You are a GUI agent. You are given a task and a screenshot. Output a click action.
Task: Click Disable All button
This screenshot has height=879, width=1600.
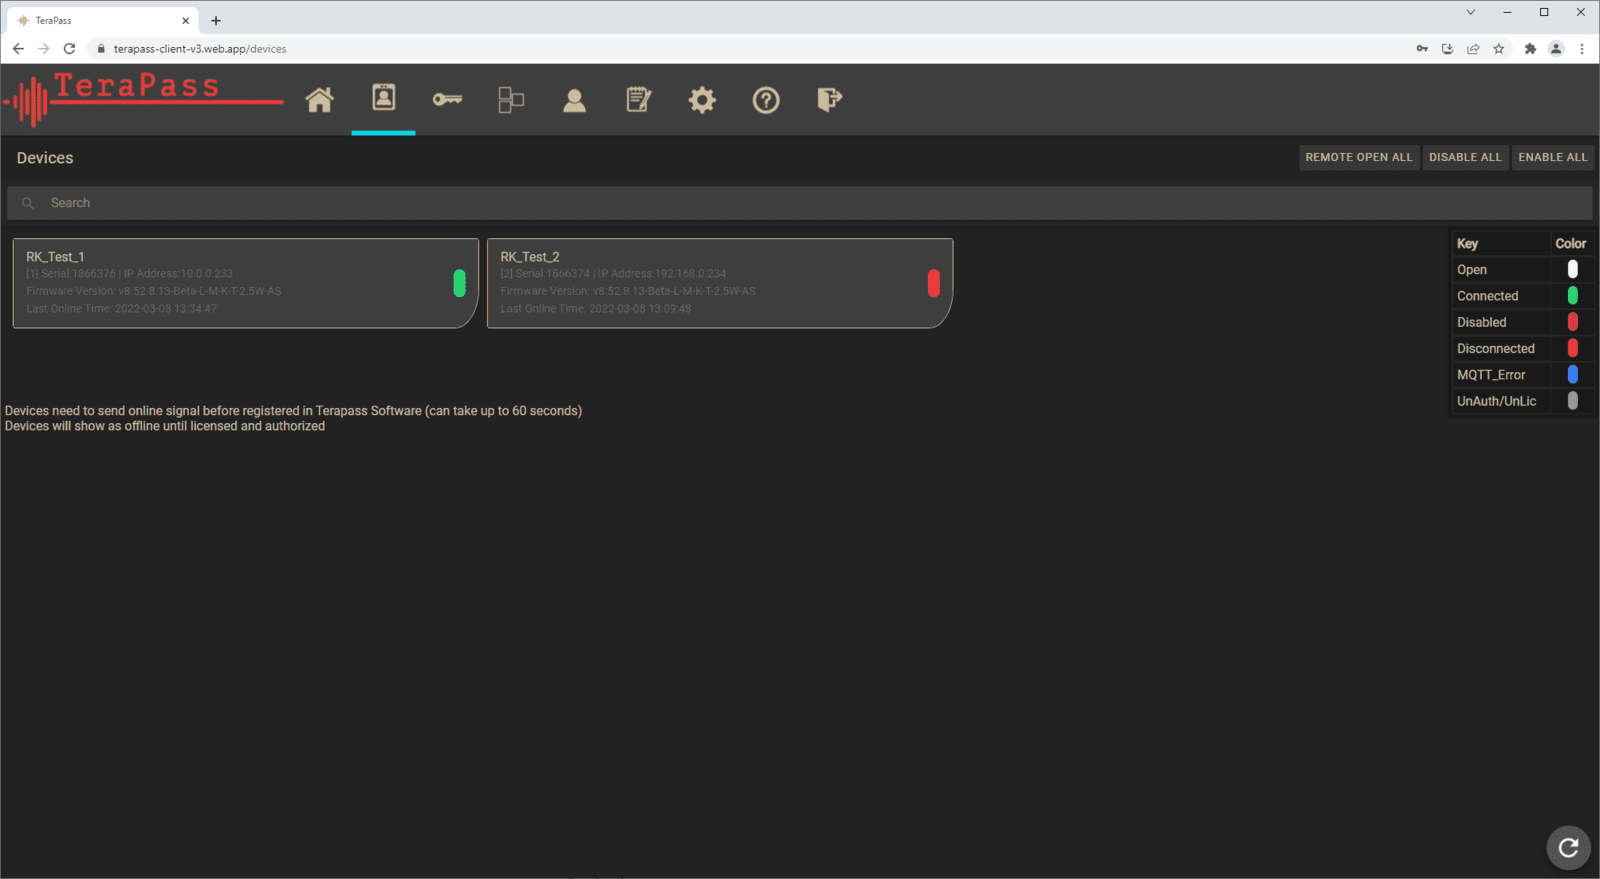pyautogui.click(x=1465, y=157)
